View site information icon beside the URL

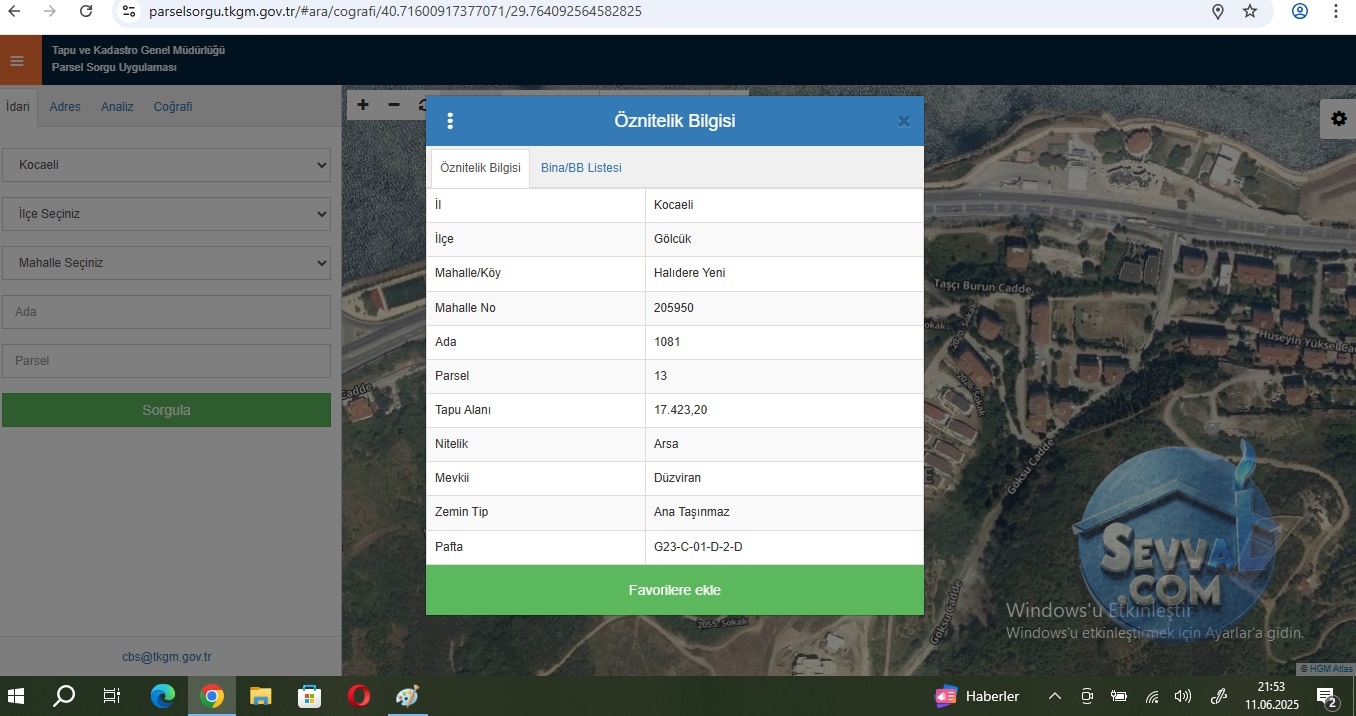tap(129, 11)
